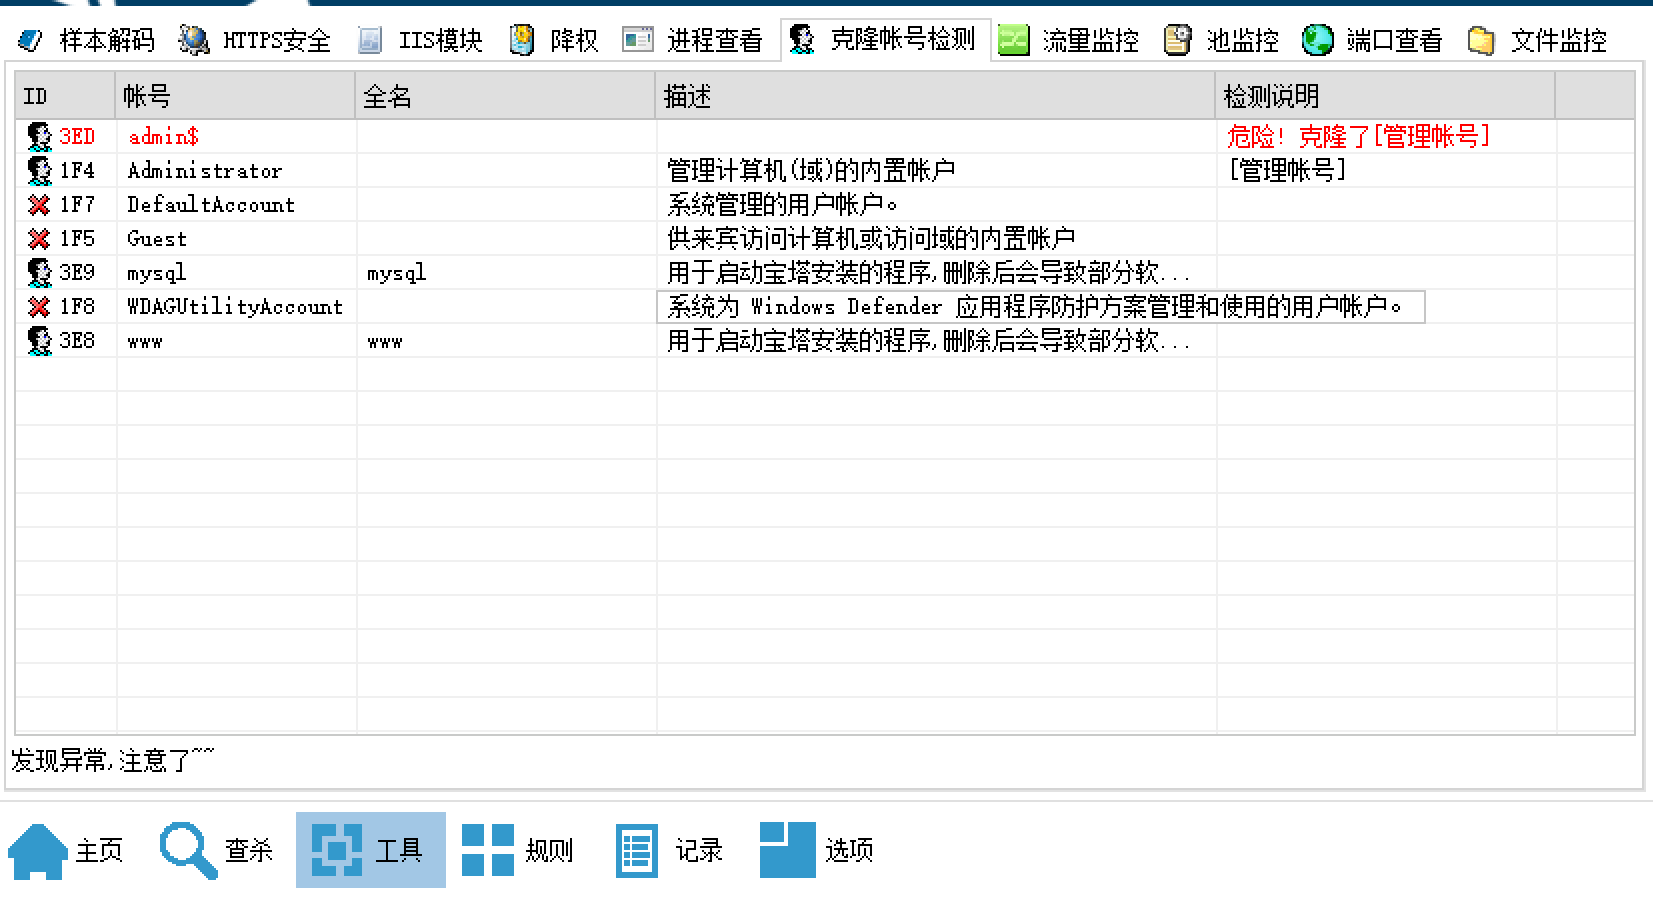Open the 进程查看 process viewer

(693, 40)
